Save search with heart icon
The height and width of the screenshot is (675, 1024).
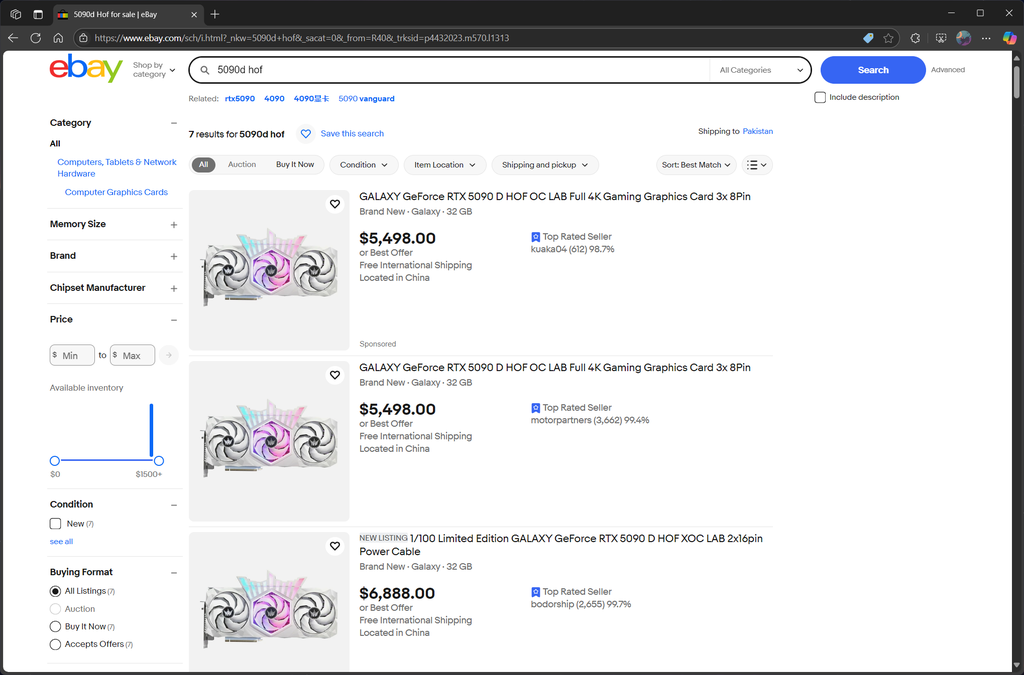point(306,133)
